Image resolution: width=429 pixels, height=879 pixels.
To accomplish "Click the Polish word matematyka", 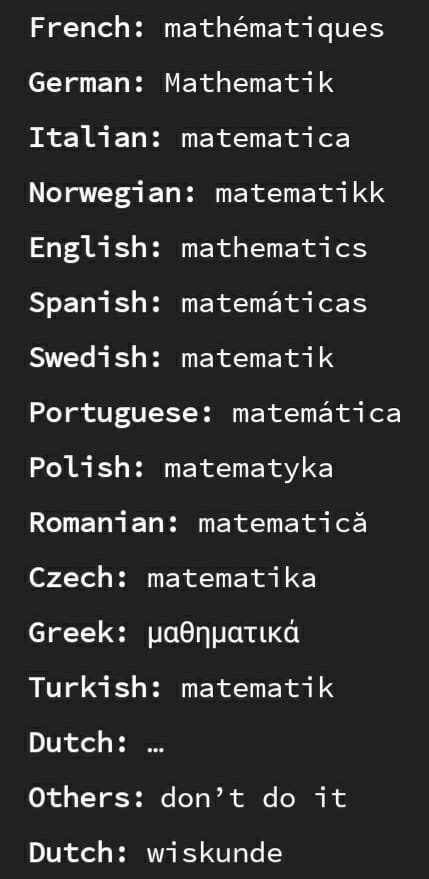I will click(x=249, y=469).
